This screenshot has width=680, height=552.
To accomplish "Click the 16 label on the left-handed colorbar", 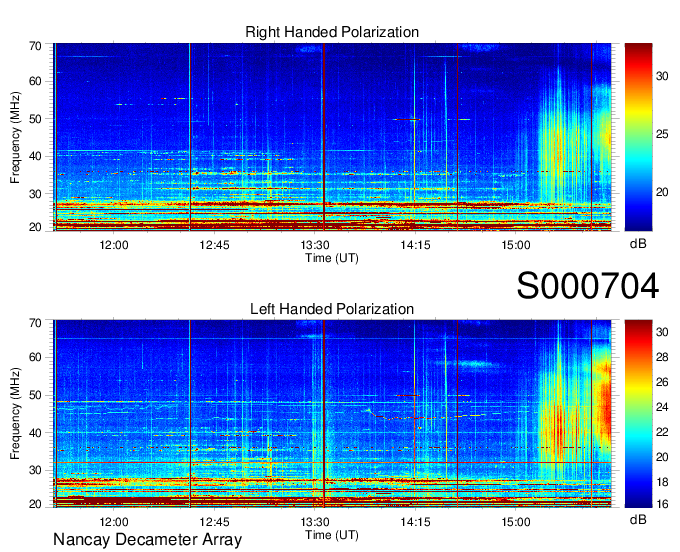I will 662,504.
